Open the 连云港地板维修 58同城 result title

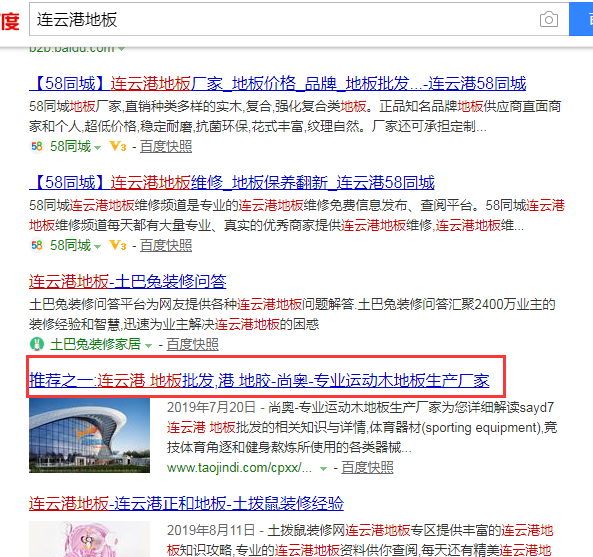(232, 182)
